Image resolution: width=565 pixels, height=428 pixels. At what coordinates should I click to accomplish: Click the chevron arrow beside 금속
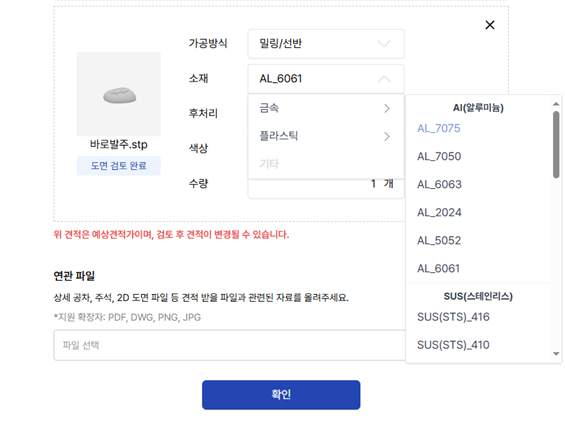click(387, 108)
